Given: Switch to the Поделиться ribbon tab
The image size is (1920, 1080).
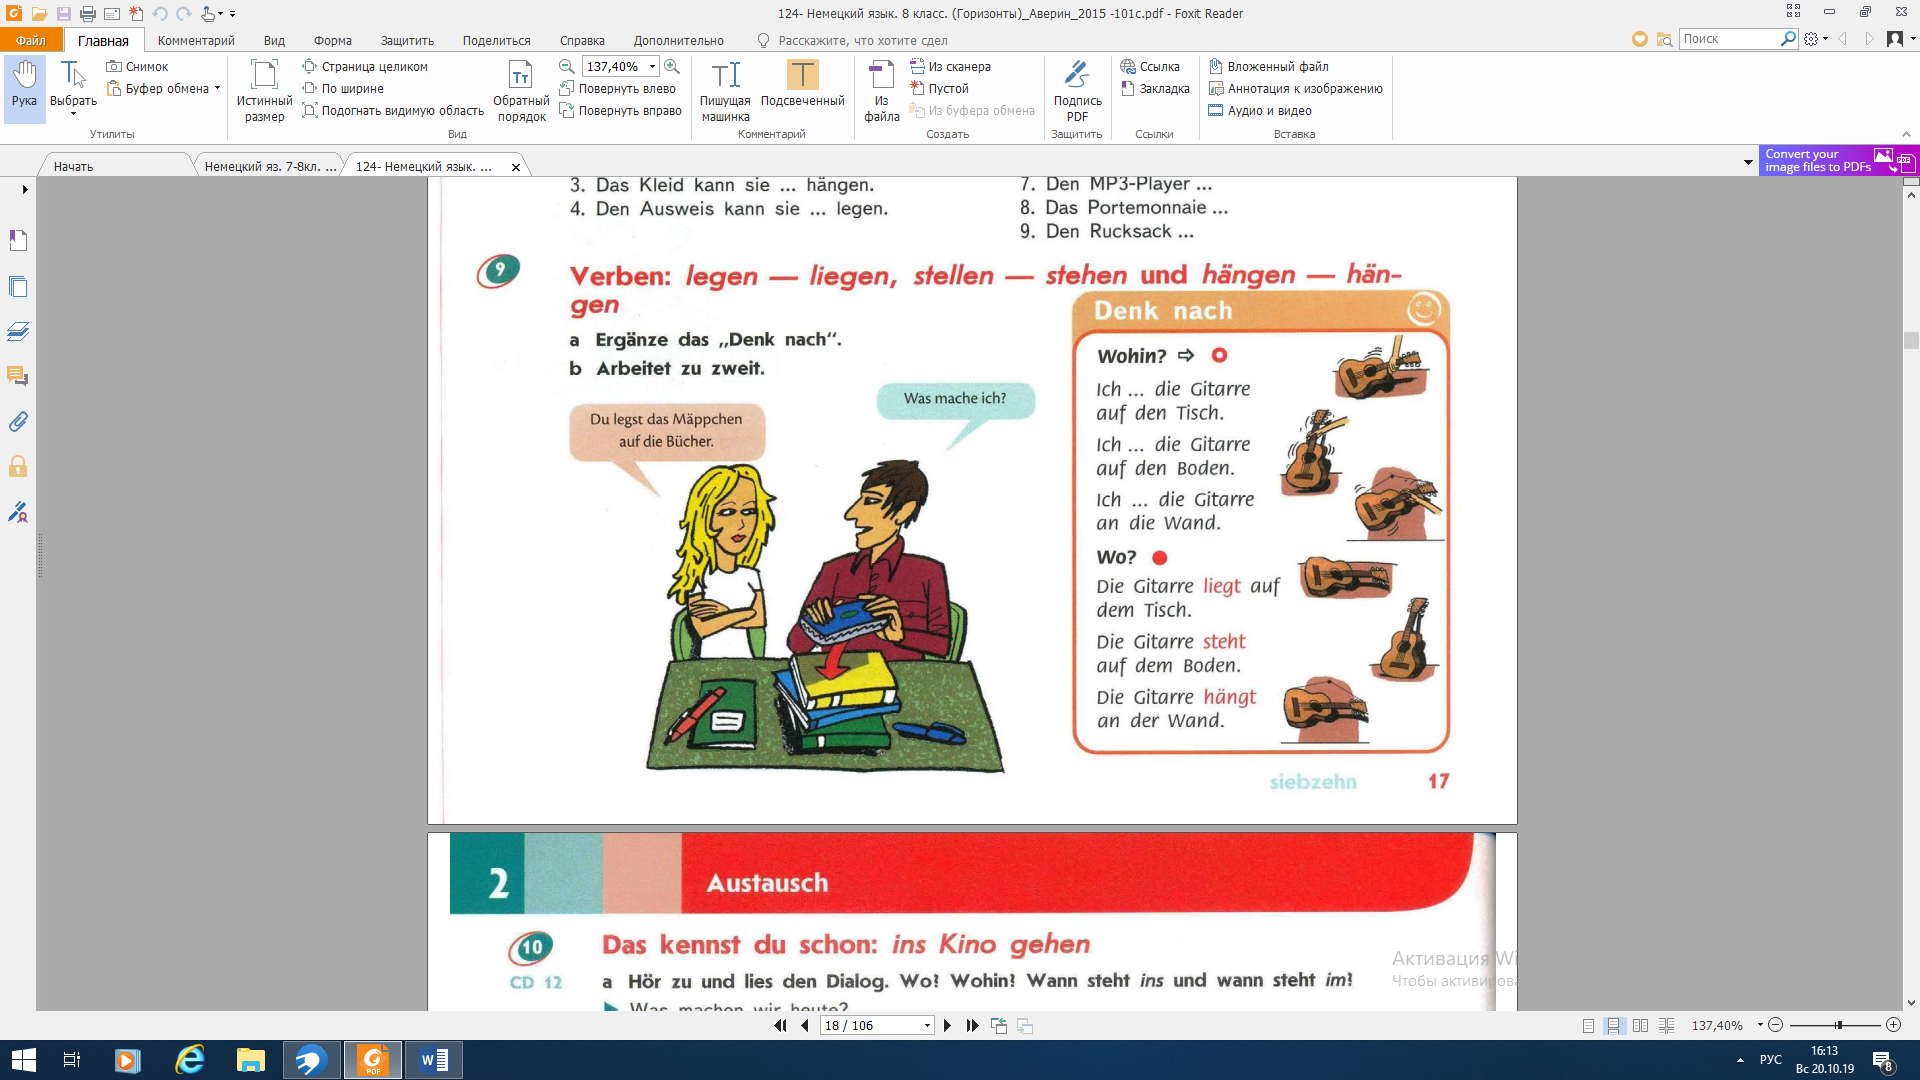Looking at the screenshot, I should pos(497,40).
